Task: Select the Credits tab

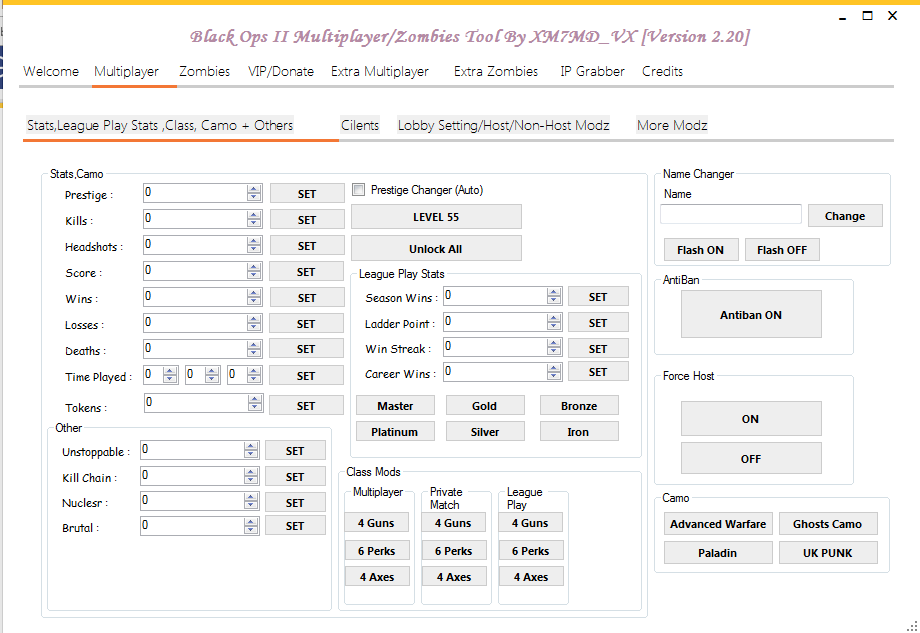Action: 662,72
